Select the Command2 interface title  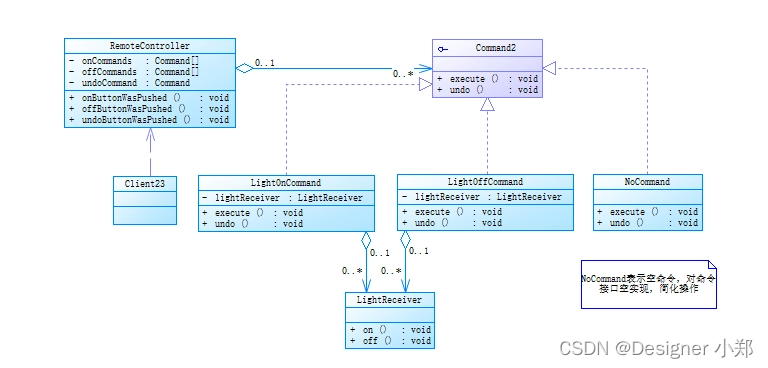tap(496, 48)
